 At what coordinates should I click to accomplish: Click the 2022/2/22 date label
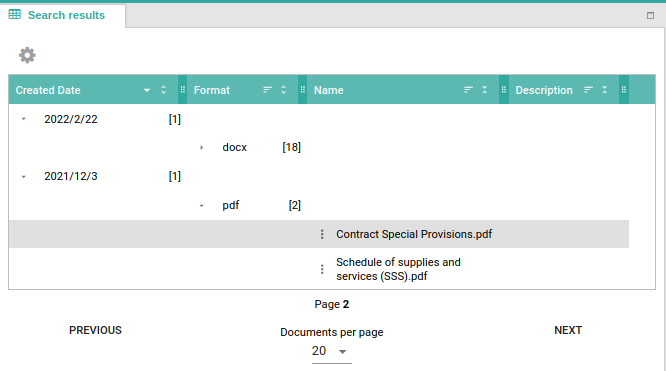(71, 119)
